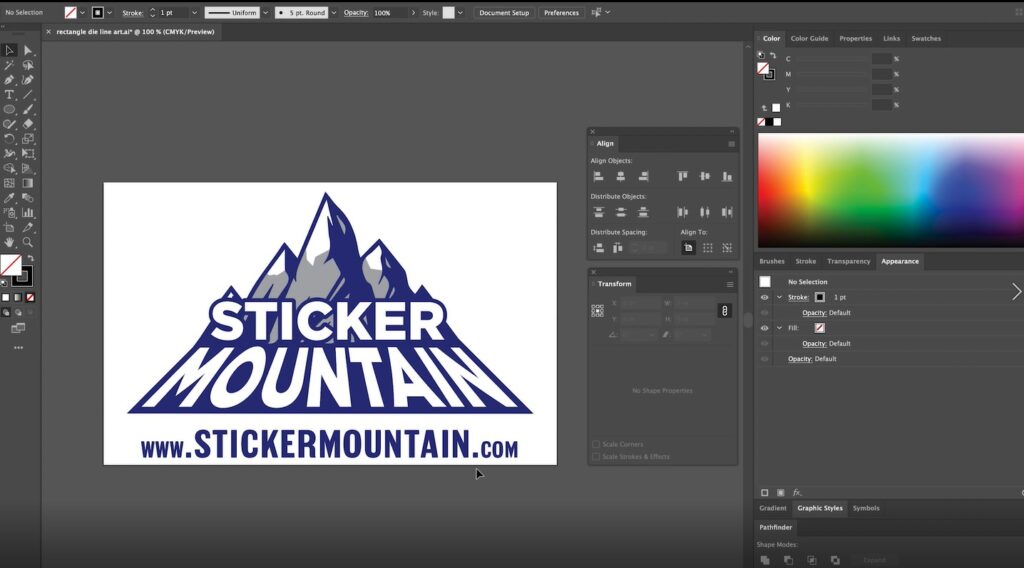This screenshot has width=1024, height=568.
Task: Select the Pen tool
Action: 9,80
